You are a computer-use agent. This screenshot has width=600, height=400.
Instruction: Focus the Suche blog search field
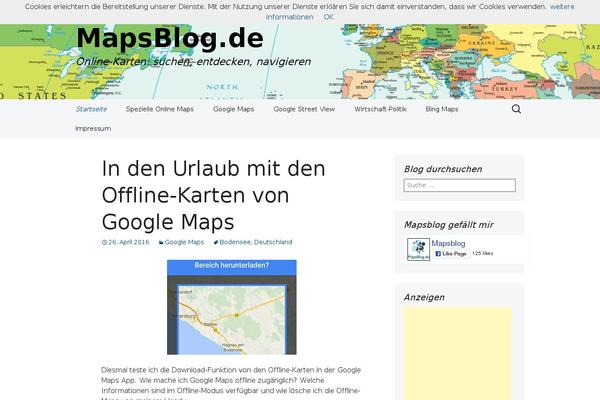(459, 185)
